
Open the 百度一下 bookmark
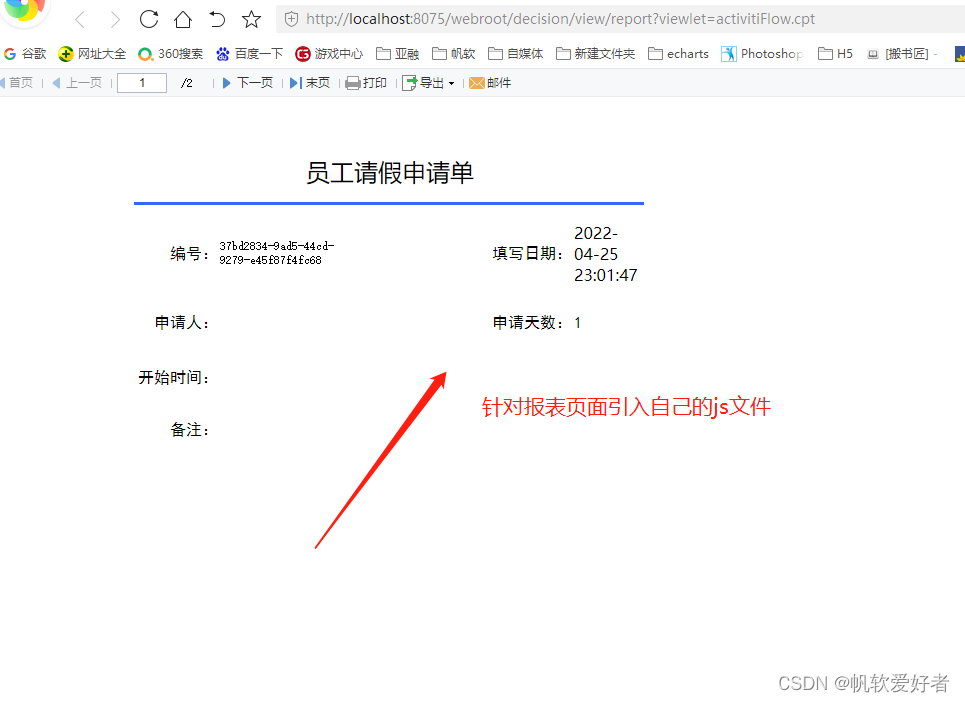coord(249,54)
